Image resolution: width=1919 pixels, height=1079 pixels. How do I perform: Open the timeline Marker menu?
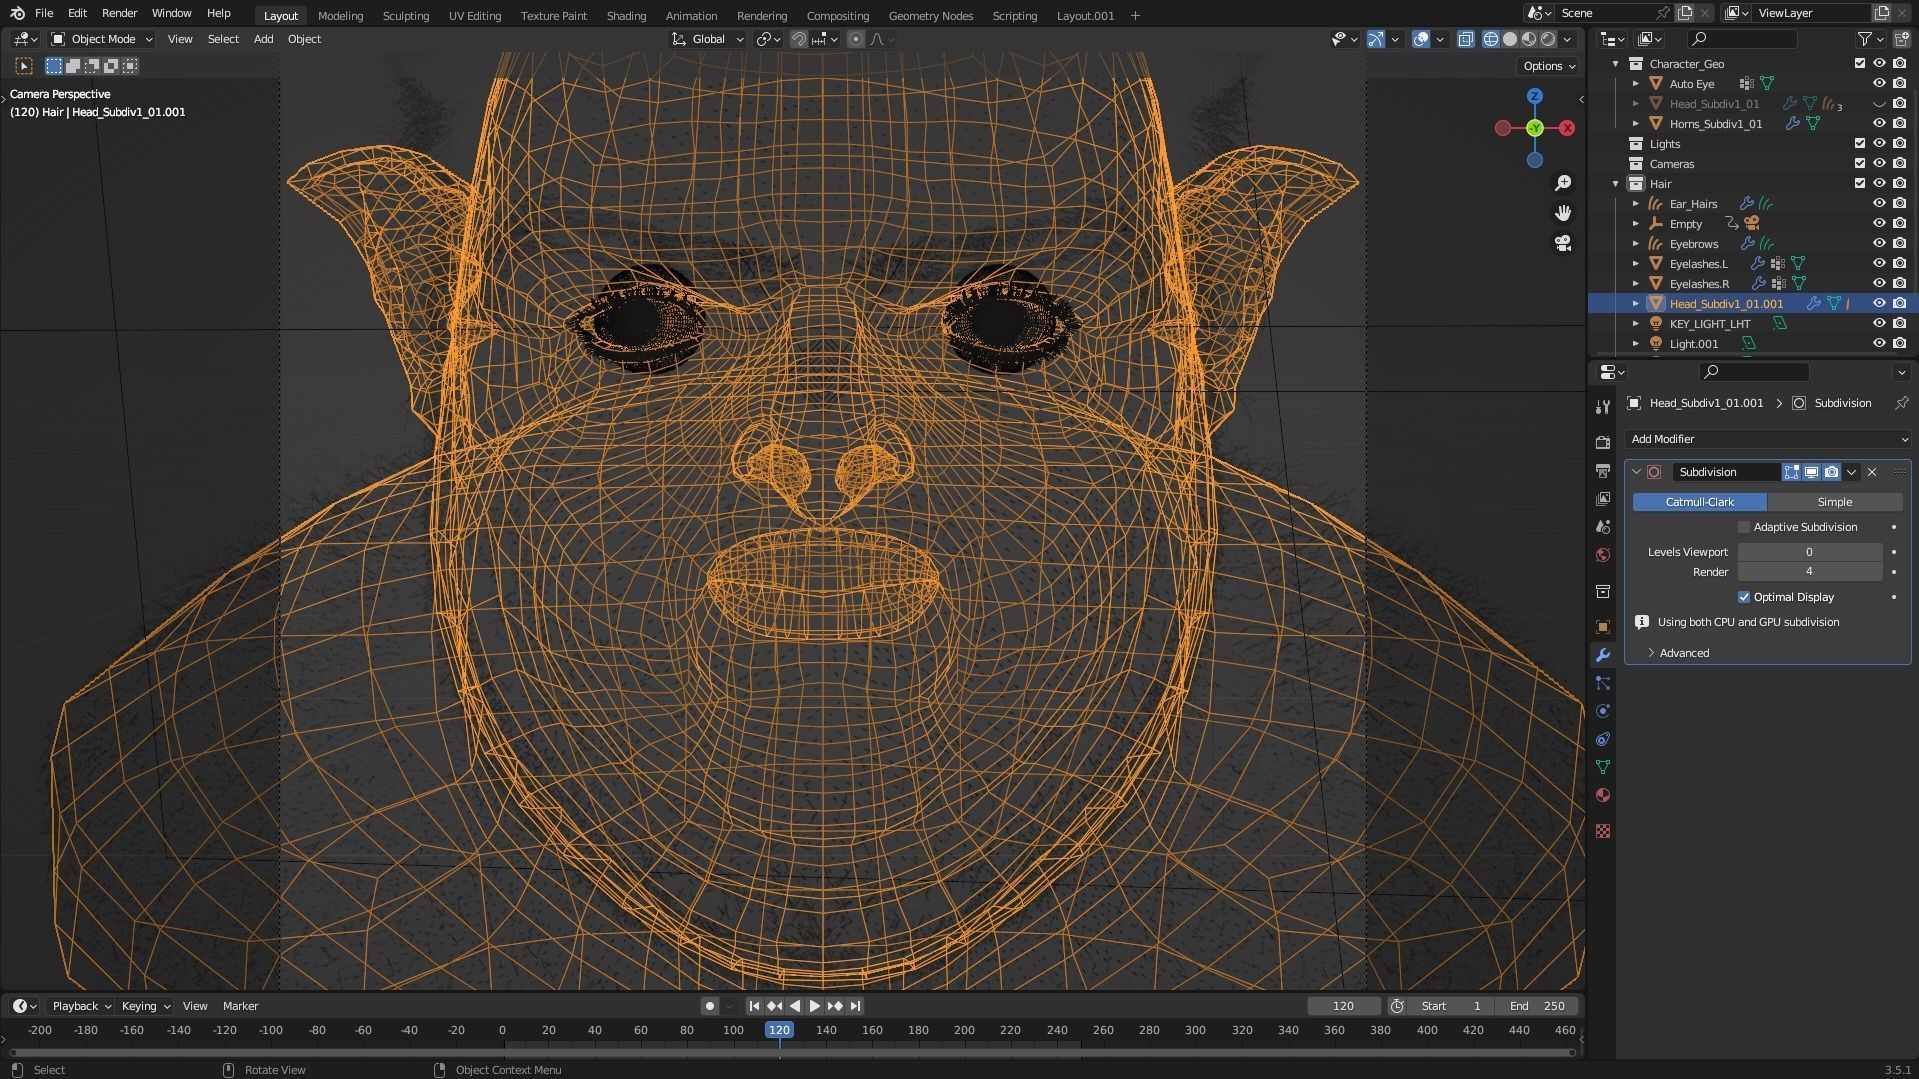[x=240, y=1006]
